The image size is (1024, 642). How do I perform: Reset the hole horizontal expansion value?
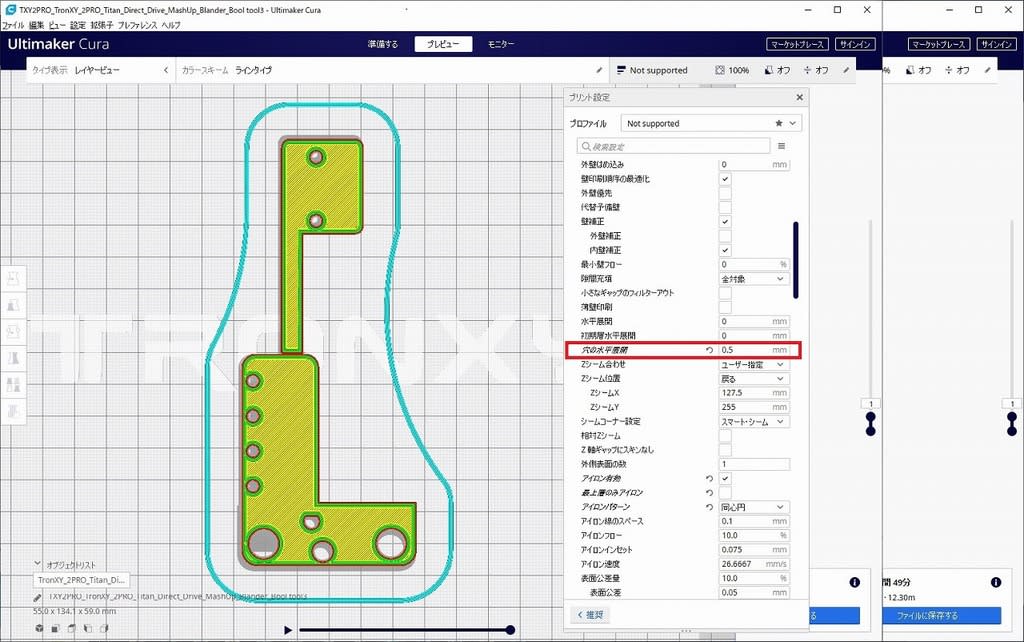709,350
